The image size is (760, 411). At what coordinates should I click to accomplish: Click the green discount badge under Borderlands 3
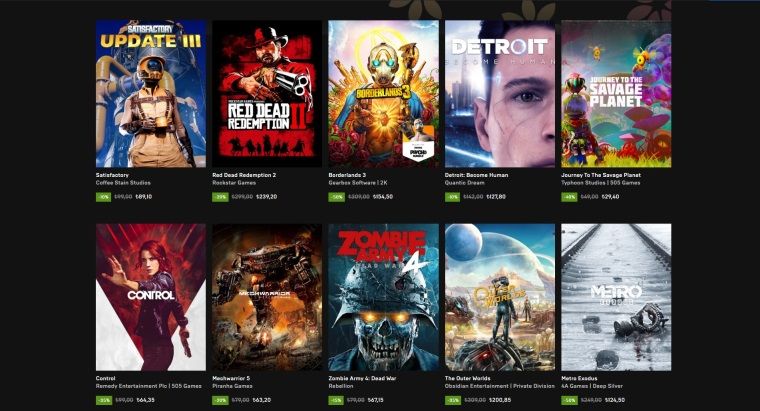pyautogui.click(x=336, y=197)
